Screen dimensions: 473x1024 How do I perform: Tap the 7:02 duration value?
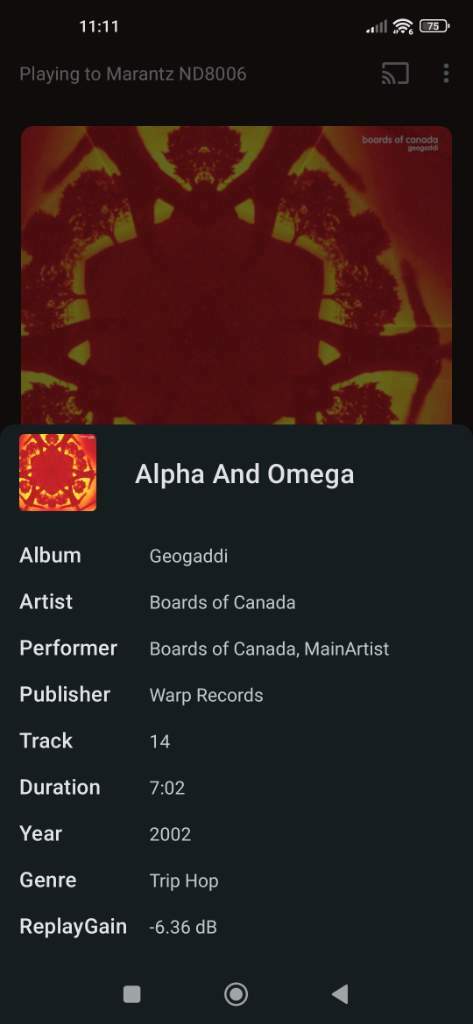pyautogui.click(x=167, y=788)
